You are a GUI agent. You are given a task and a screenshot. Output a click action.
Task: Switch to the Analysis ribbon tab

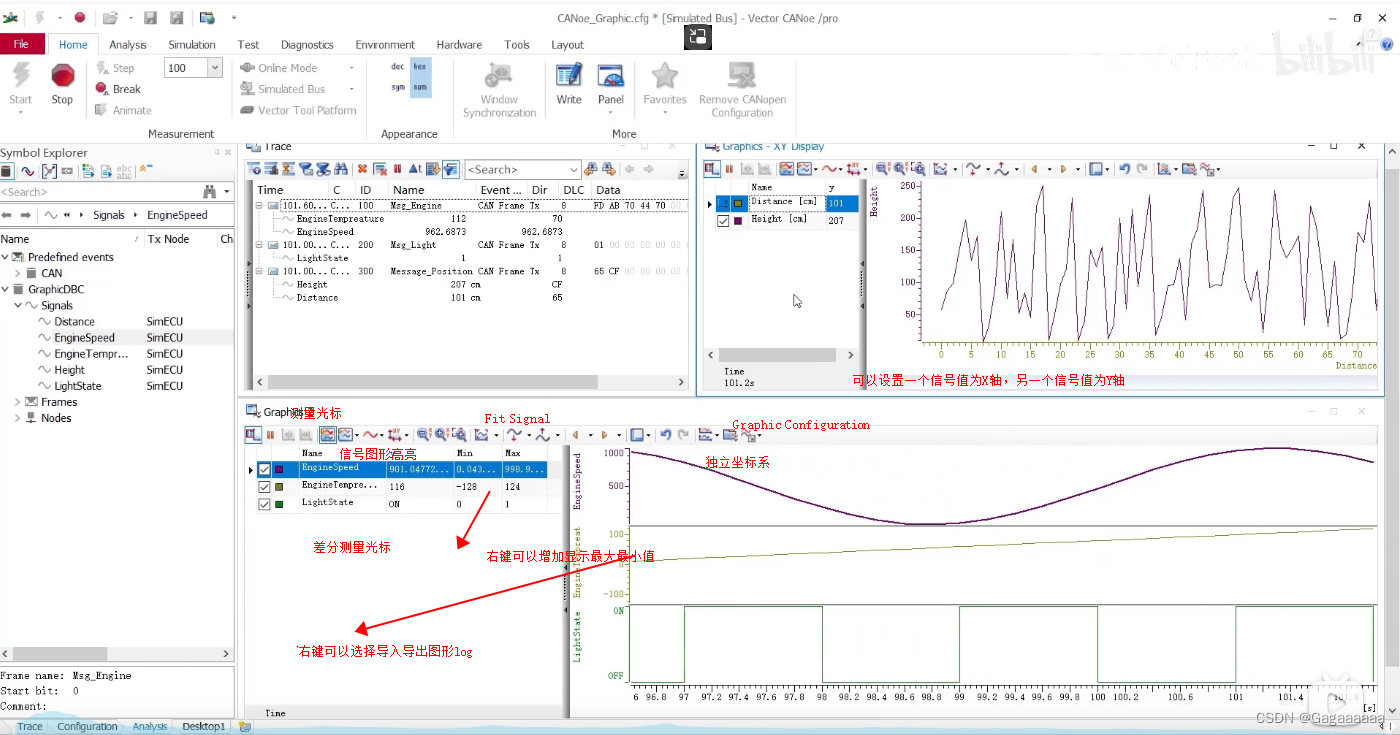pos(128,44)
